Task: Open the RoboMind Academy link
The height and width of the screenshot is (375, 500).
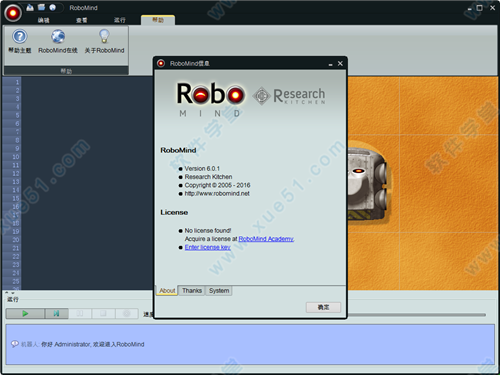Action: [266, 239]
